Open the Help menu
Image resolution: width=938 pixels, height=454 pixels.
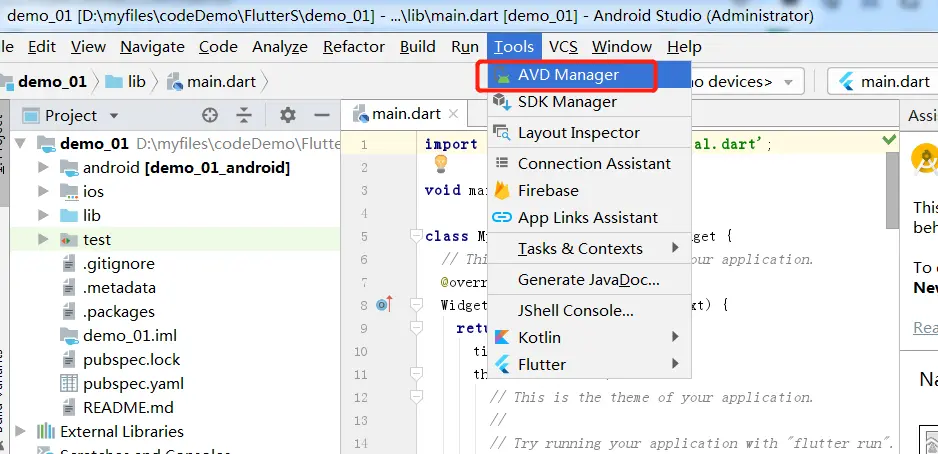coord(684,47)
